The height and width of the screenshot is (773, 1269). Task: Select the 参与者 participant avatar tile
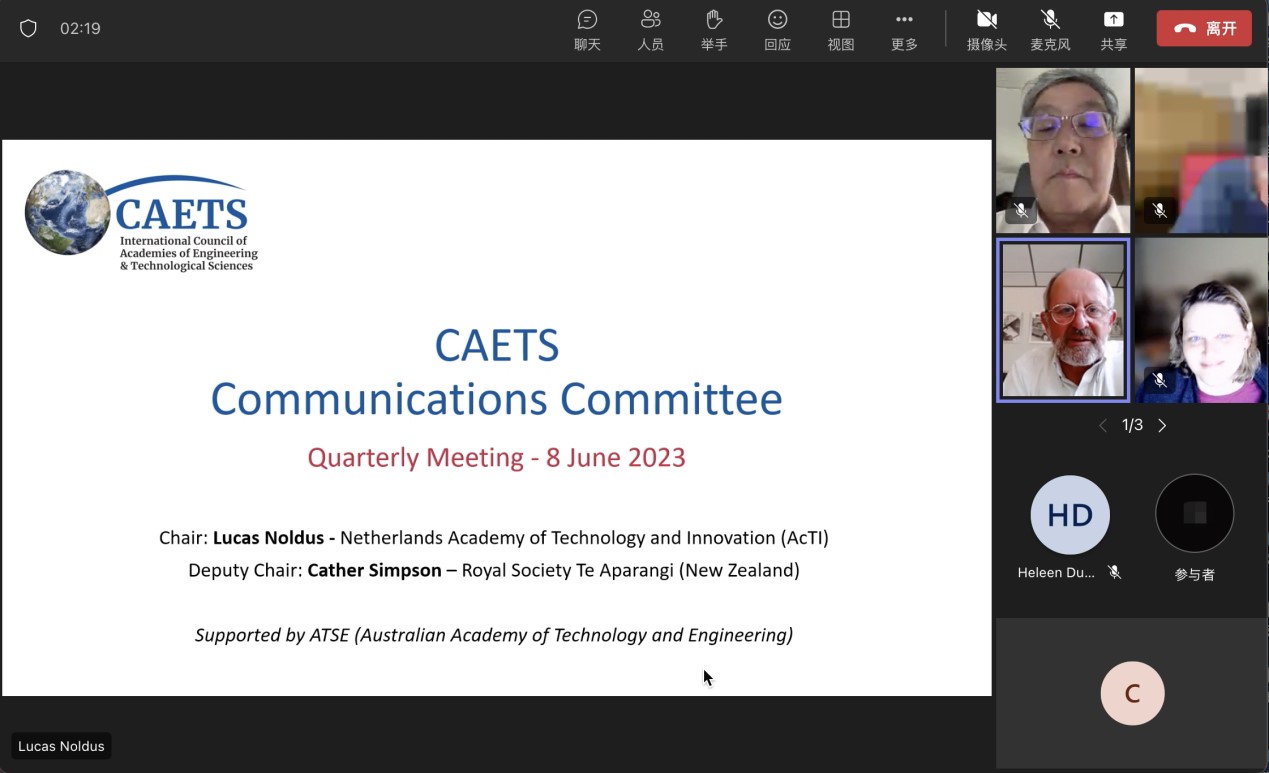coord(1194,513)
